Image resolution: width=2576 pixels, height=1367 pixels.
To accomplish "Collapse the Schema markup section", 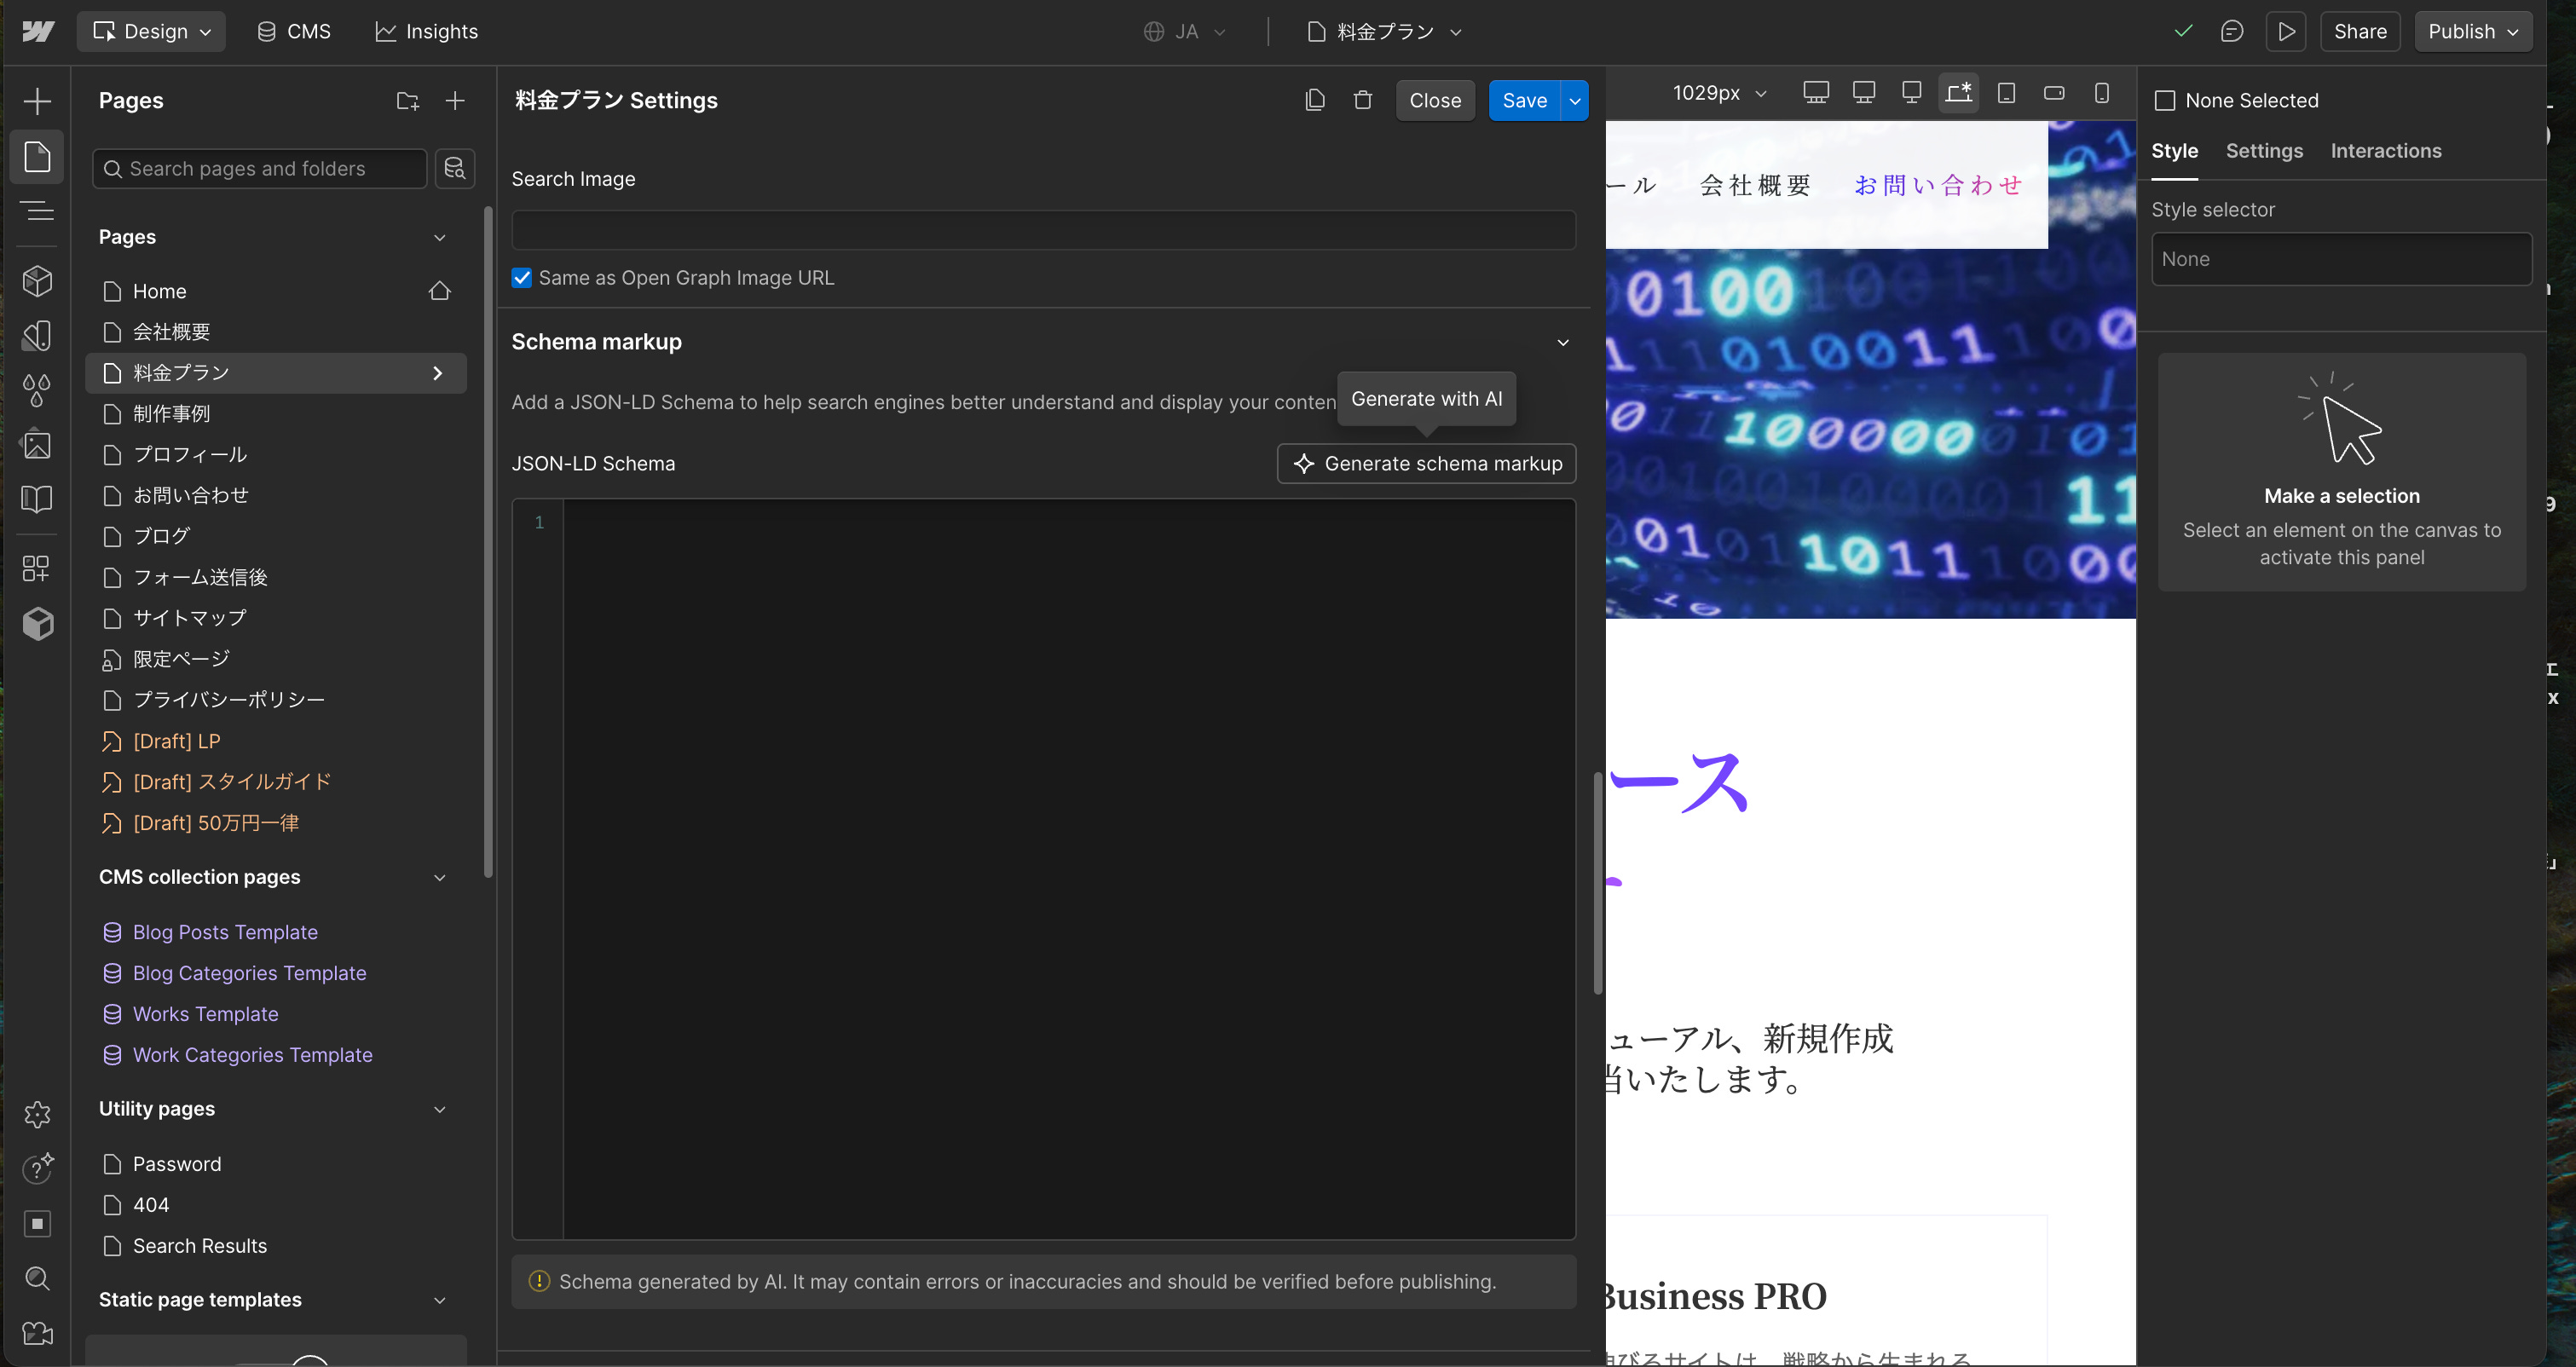I will click(1563, 342).
